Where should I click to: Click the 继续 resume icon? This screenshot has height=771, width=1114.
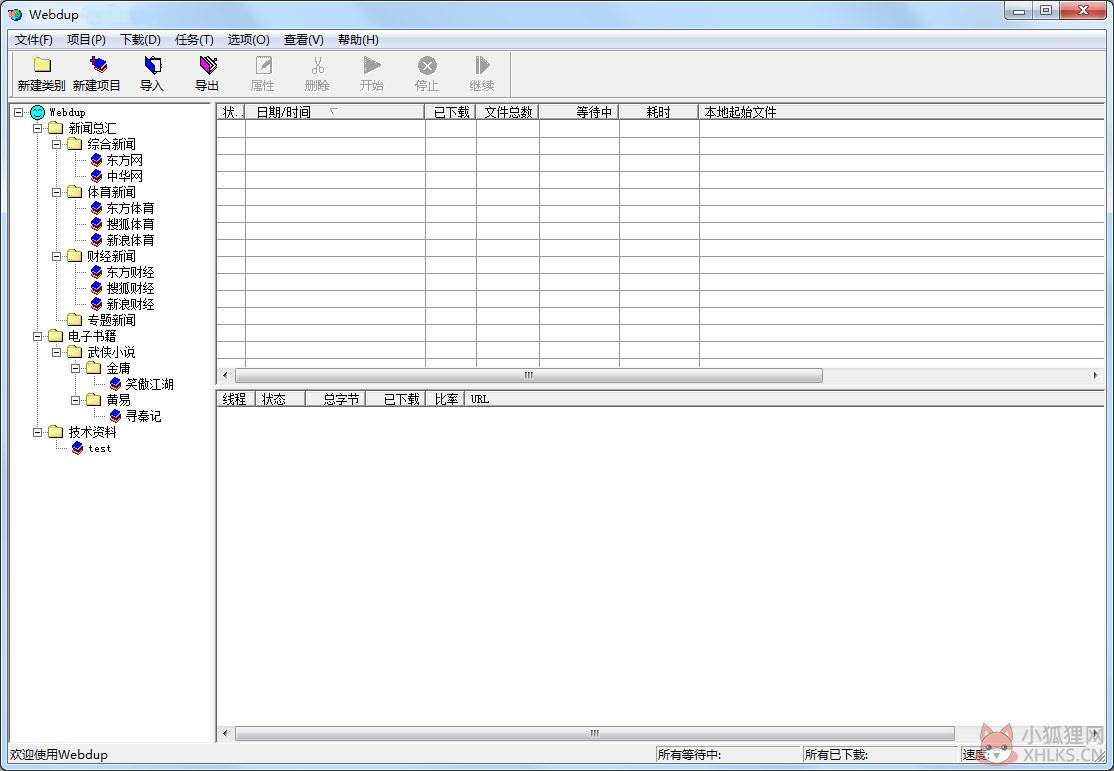[x=482, y=65]
